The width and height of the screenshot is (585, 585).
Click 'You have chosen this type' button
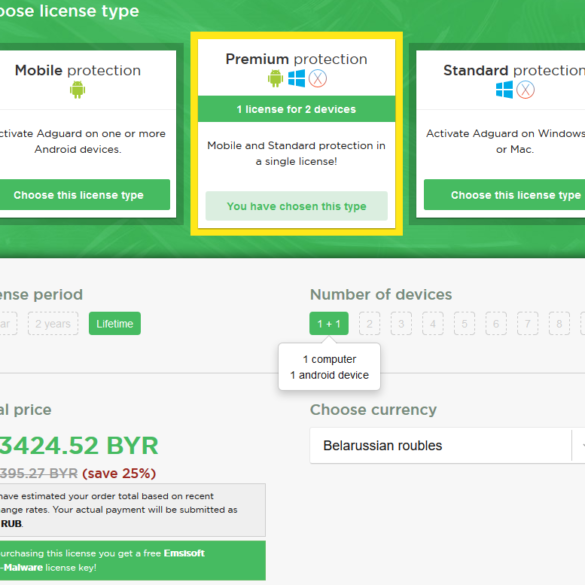297,206
